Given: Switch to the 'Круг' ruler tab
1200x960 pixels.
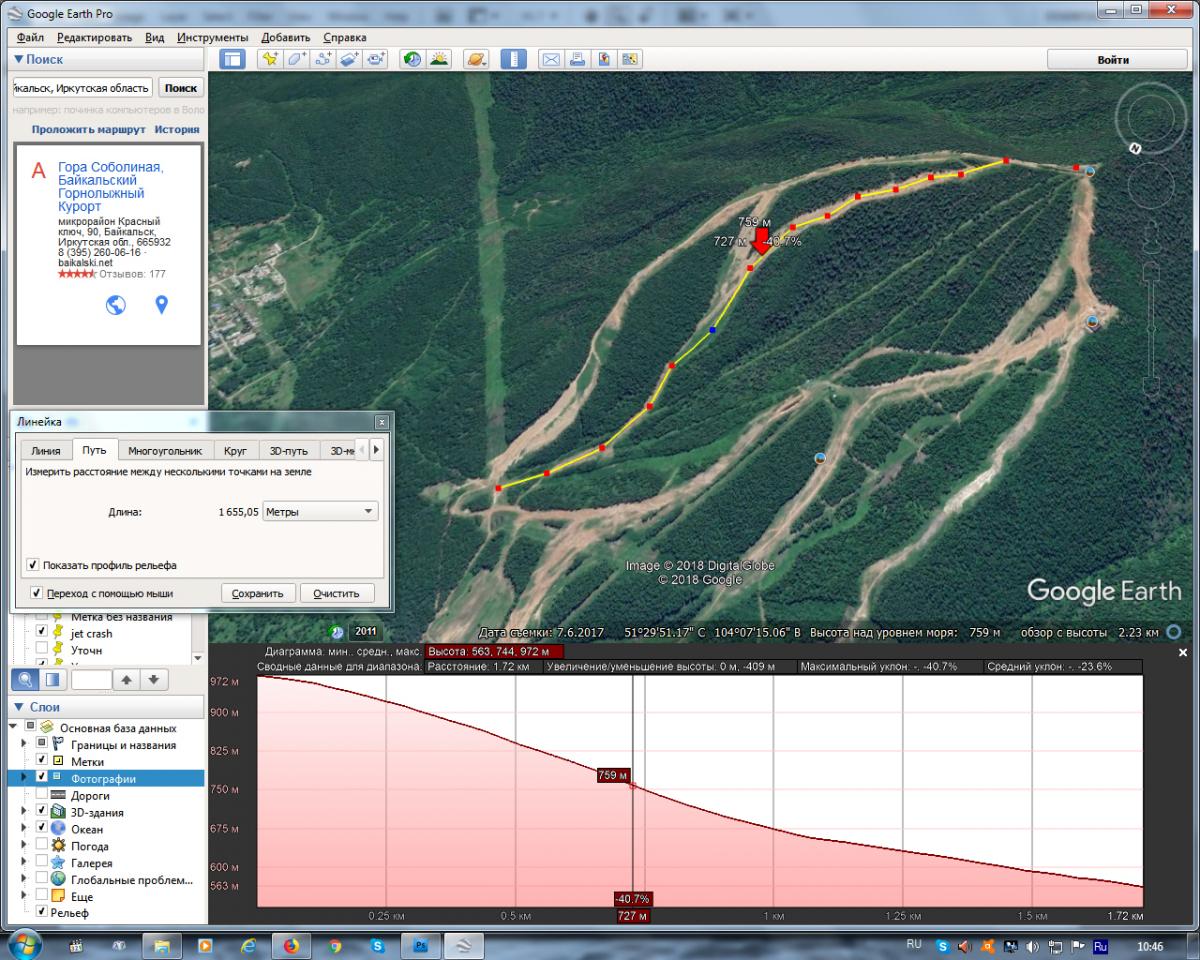Looking at the screenshot, I should [235, 451].
